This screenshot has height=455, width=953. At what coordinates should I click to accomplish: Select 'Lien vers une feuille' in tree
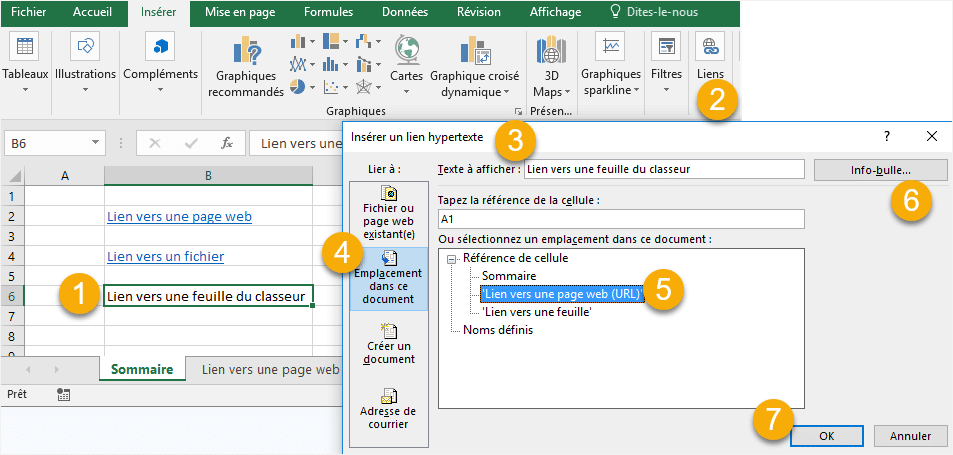coord(536,311)
